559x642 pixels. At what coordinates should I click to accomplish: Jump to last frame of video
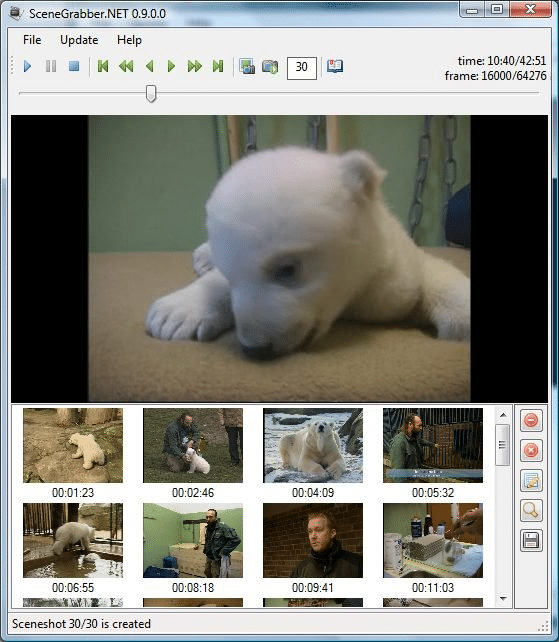click(218, 66)
